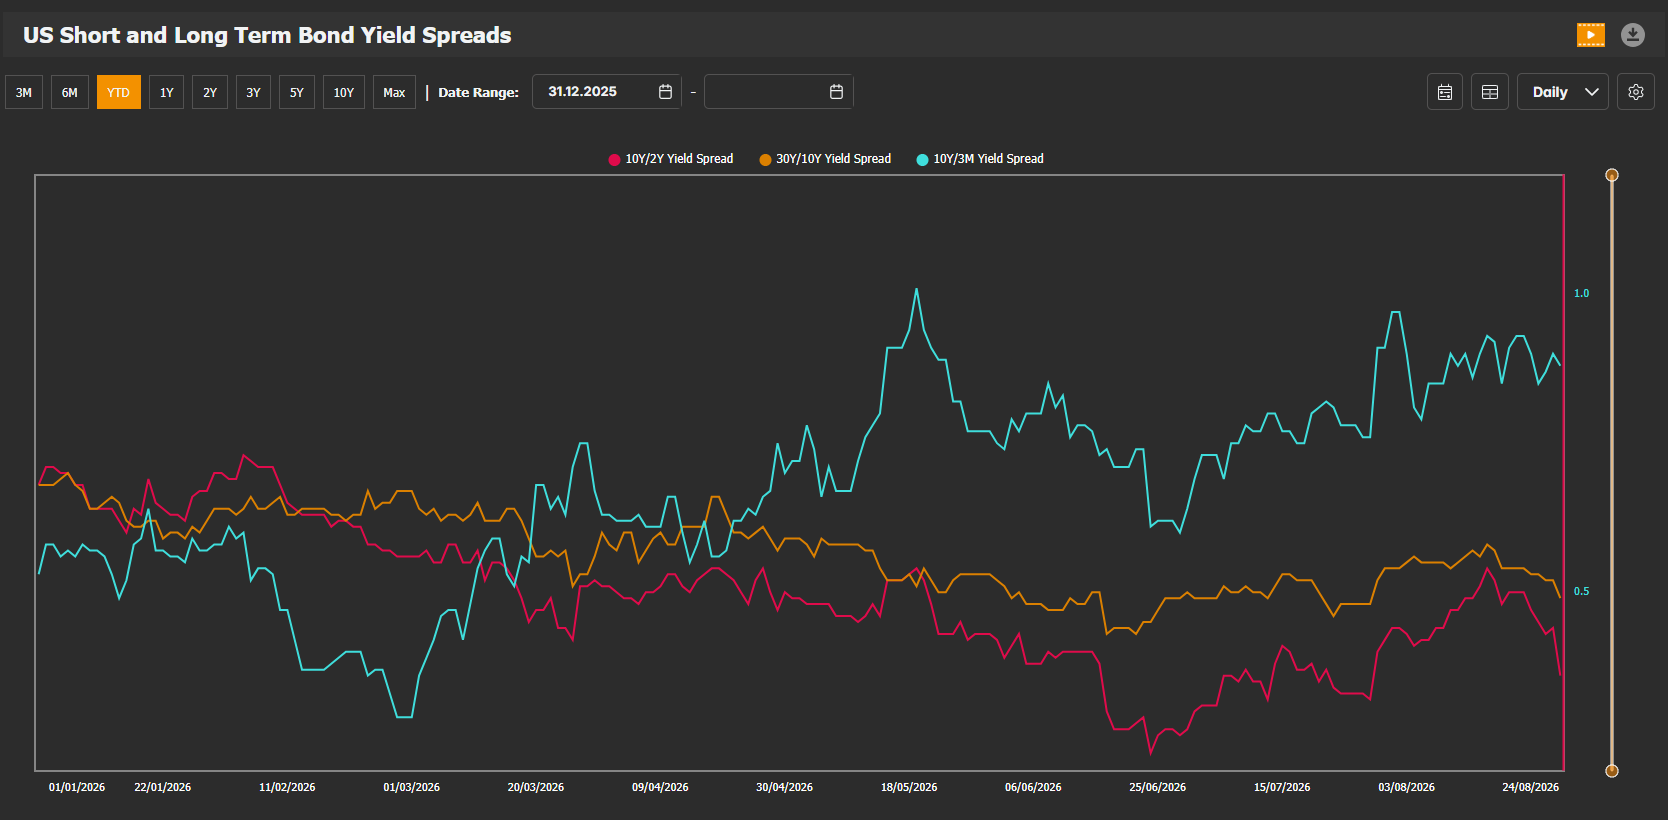
Task: Open the start date calendar picker icon
Action: coord(666,92)
